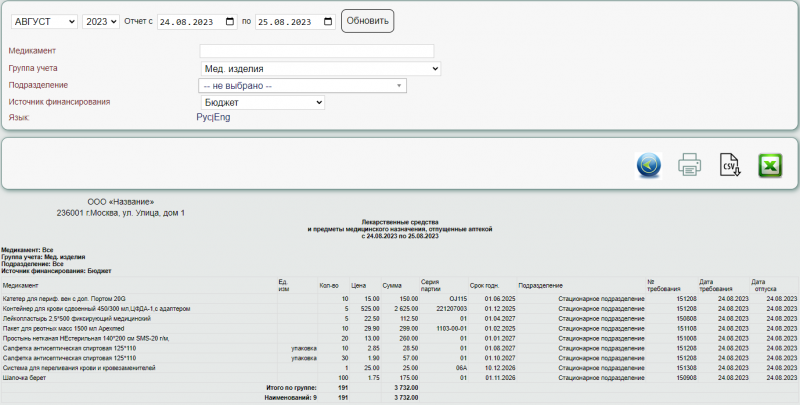Viewport: 800px width, 405px height.
Task: Click the Сумма column header
Action: tap(391, 285)
